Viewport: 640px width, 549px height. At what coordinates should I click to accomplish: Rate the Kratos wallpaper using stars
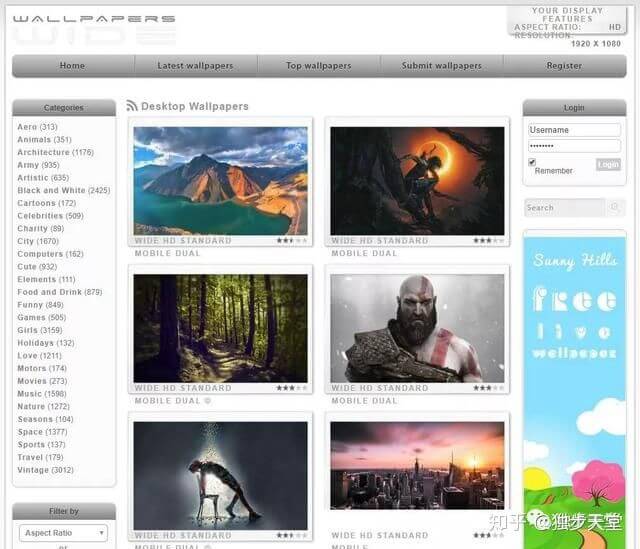[489, 388]
